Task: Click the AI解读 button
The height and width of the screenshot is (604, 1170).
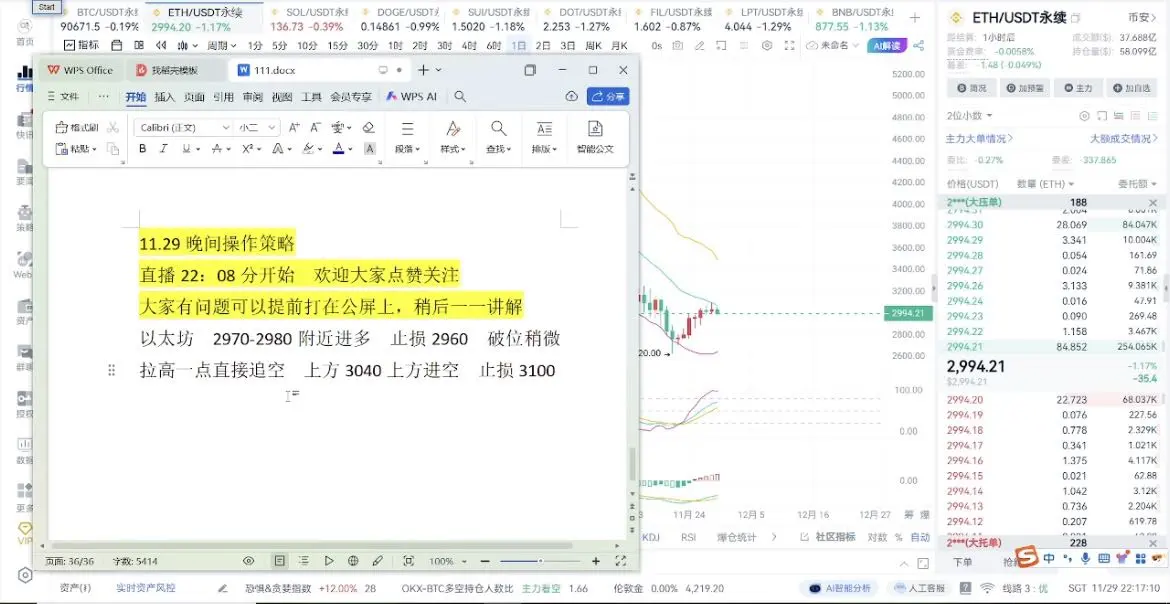Action: pos(886,46)
